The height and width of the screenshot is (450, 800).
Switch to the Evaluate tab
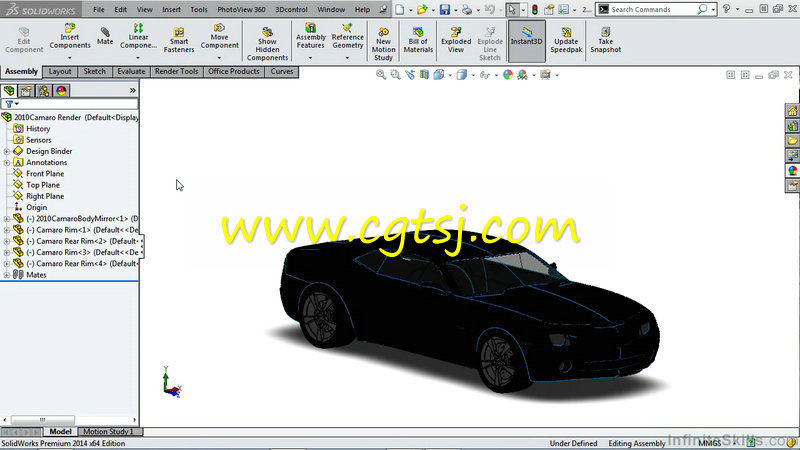[x=131, y=71]
